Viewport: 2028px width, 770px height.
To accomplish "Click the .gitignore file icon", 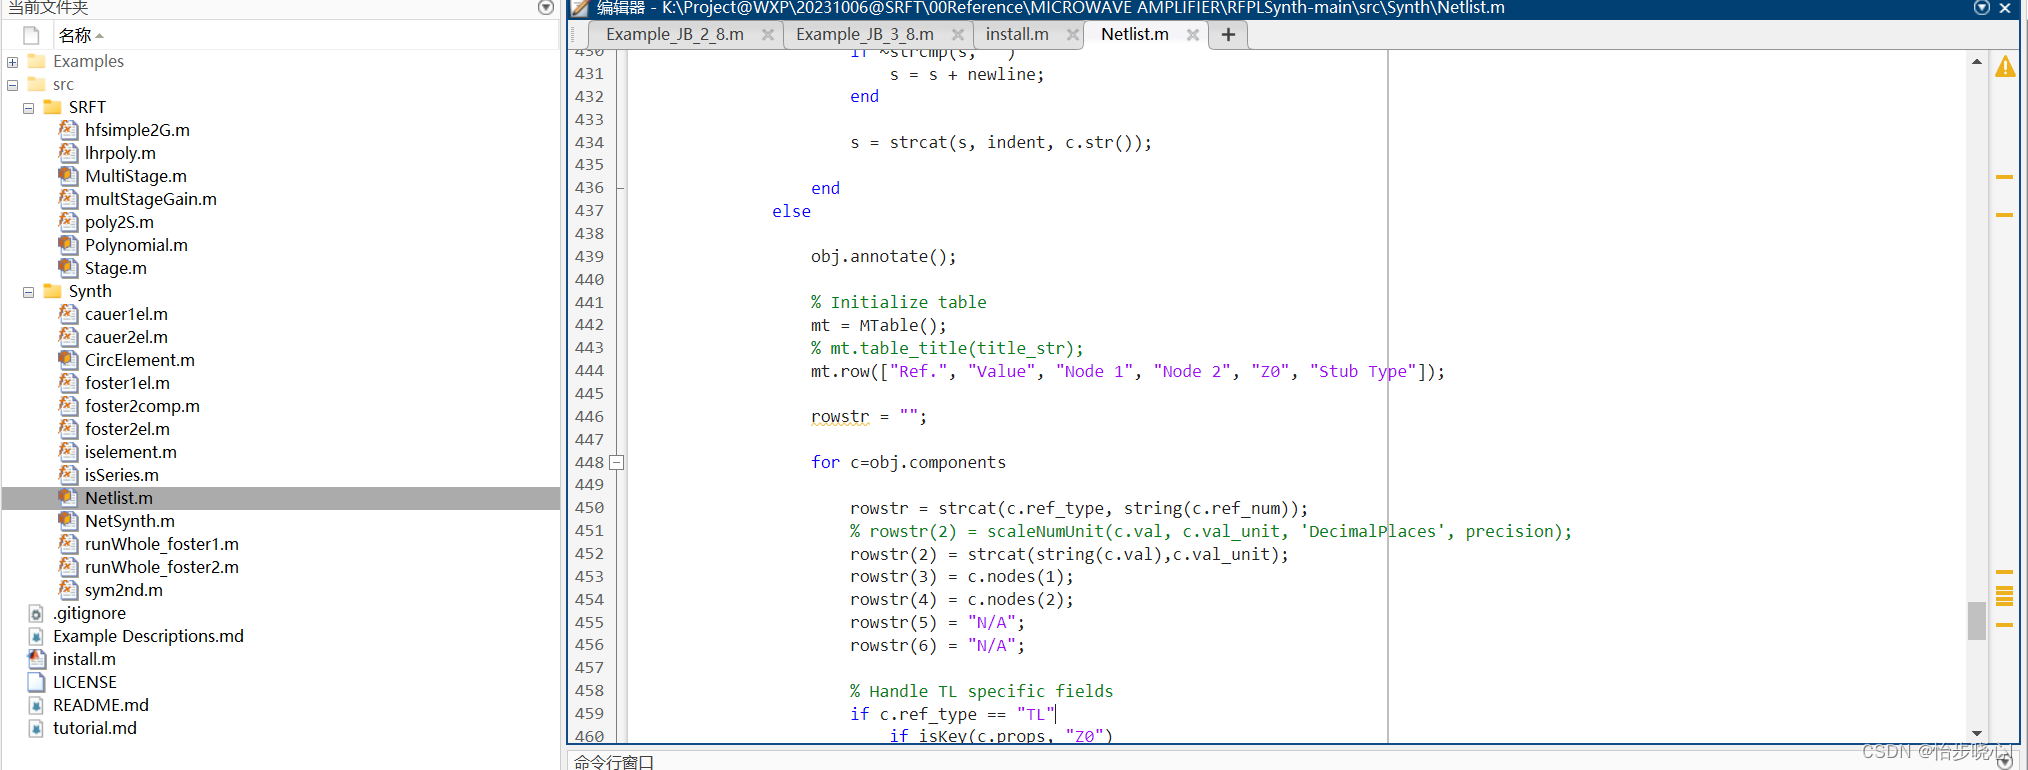I will tap(36, 613).
